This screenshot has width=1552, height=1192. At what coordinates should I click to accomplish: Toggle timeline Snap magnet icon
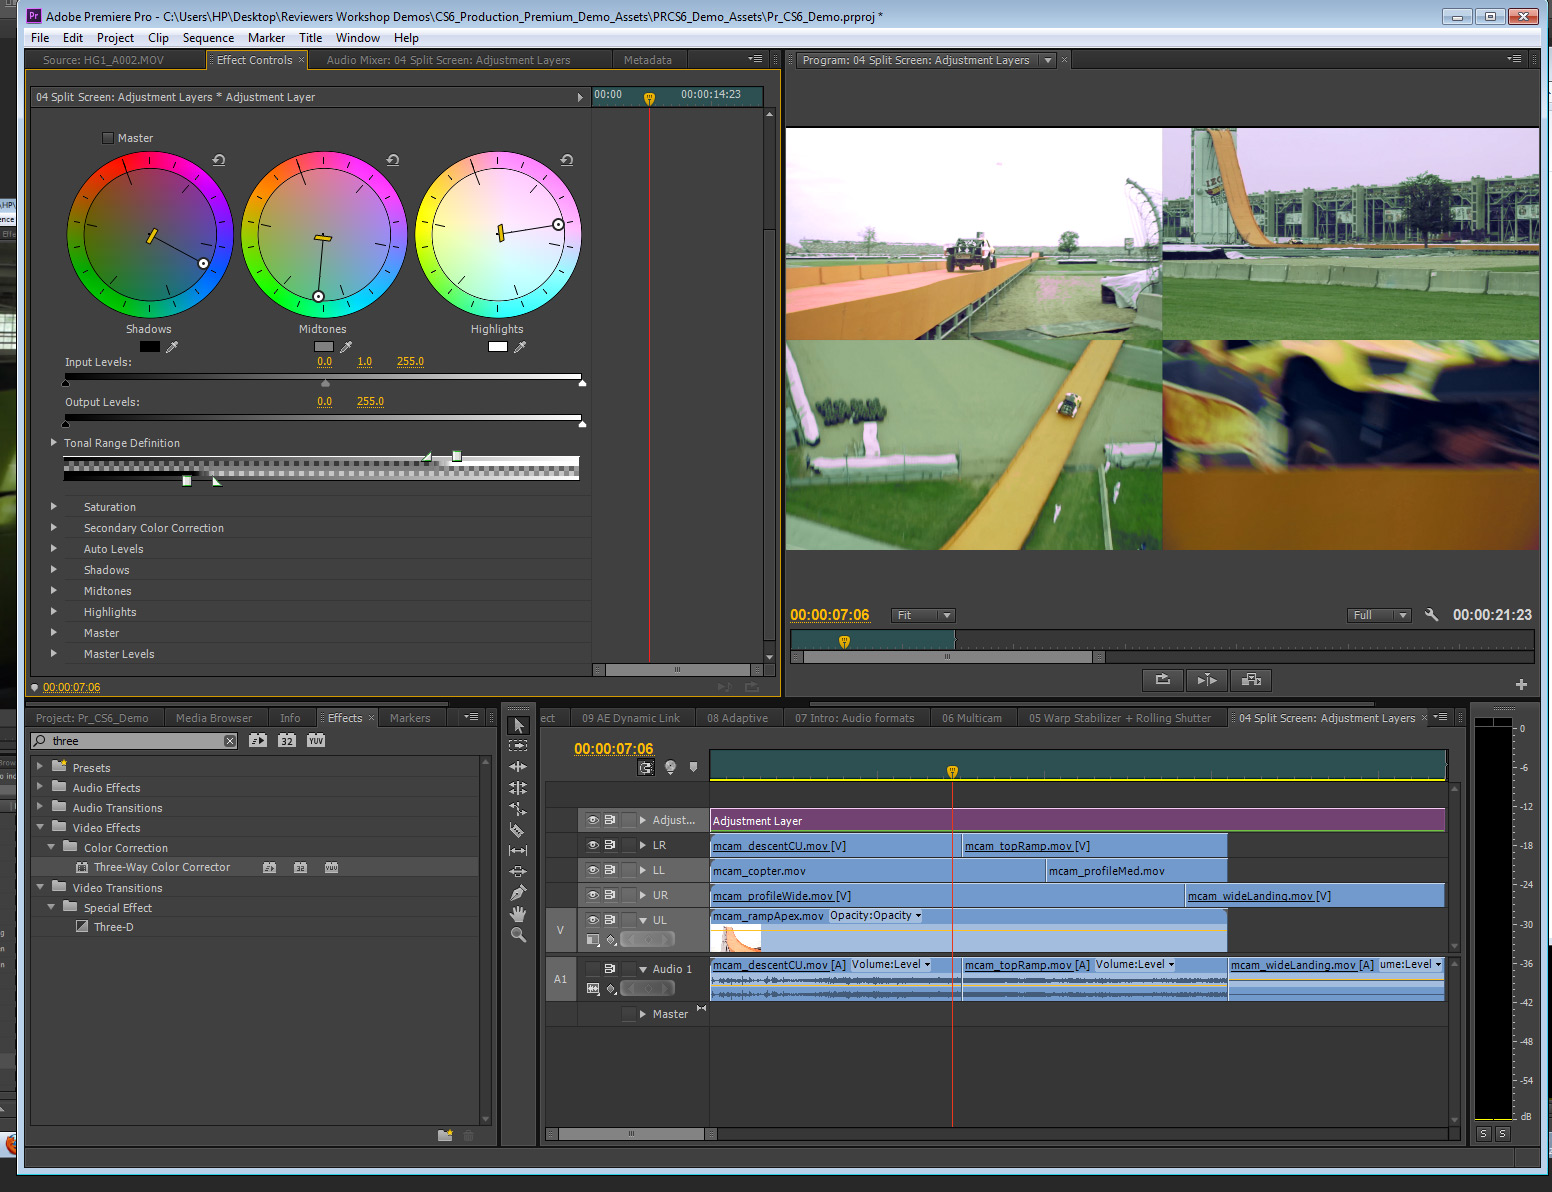[646, 768]
